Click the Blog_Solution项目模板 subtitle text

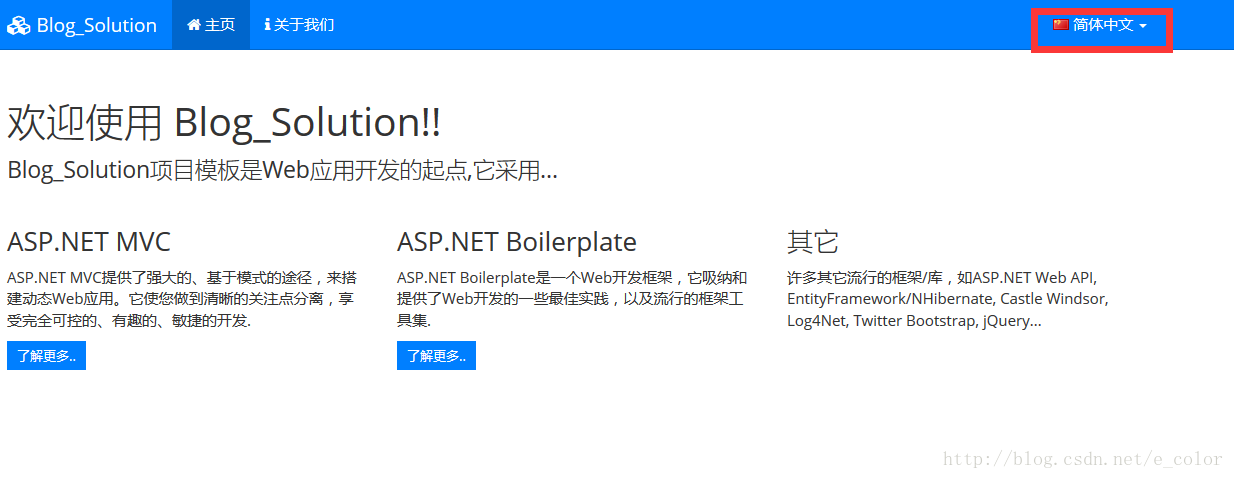coord(282,170)
